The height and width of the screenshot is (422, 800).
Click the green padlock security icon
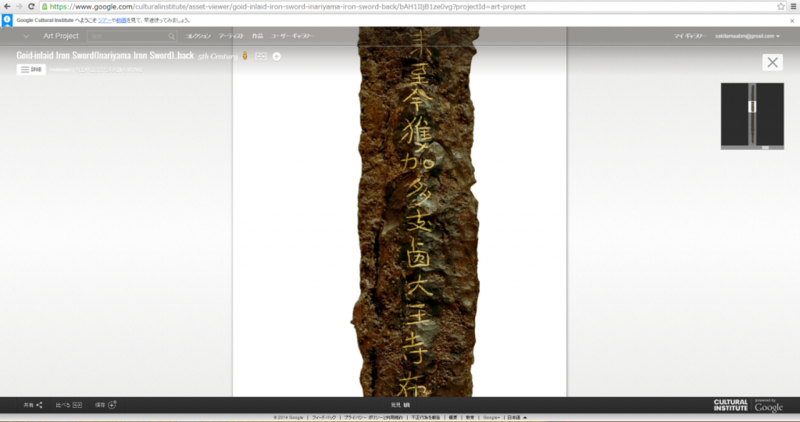coord(45,7)
